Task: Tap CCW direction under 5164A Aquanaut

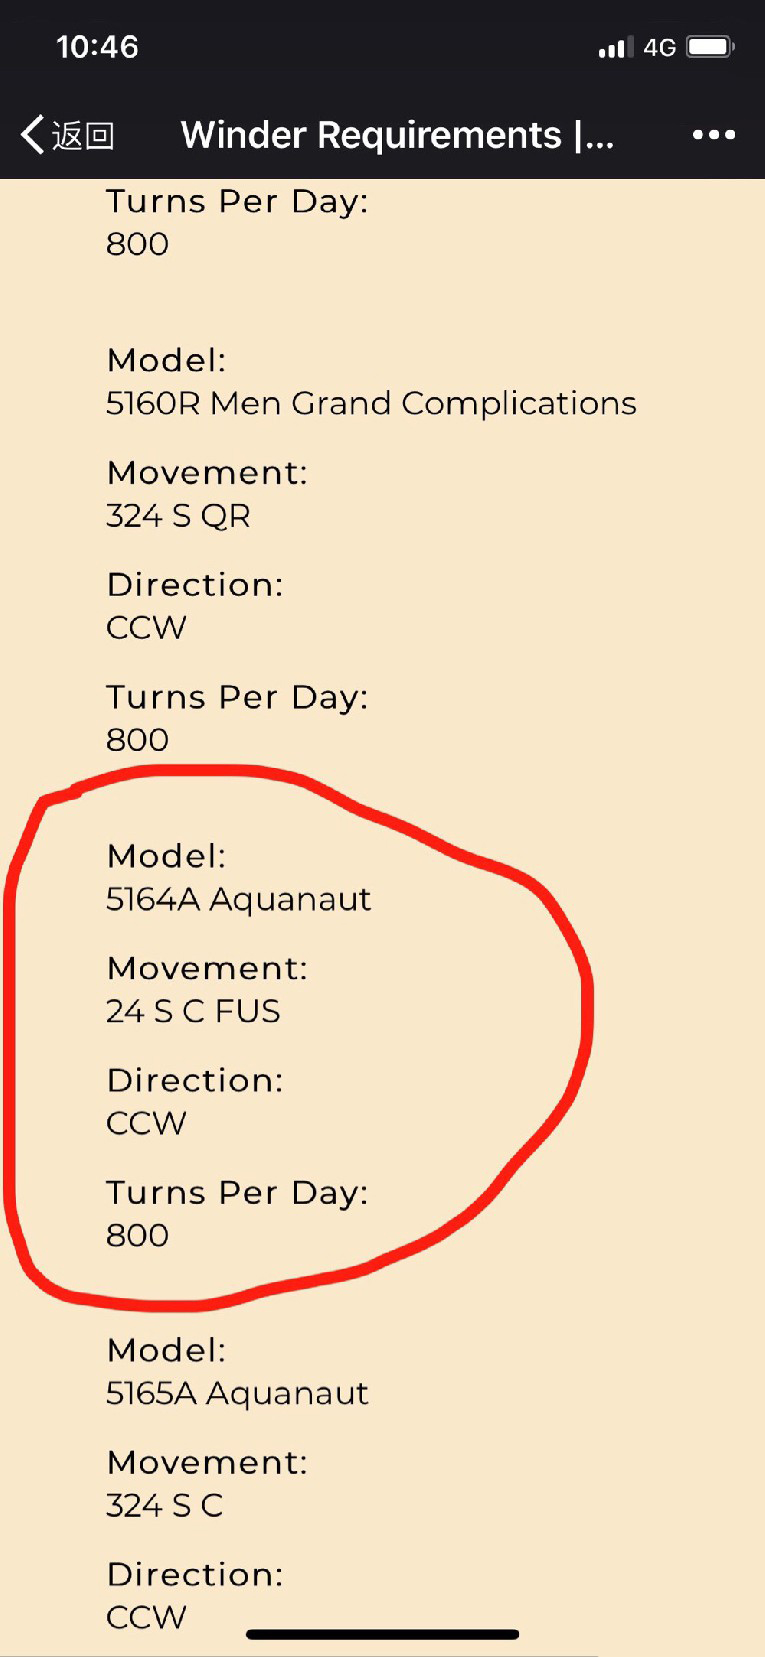Action: 146,1123
